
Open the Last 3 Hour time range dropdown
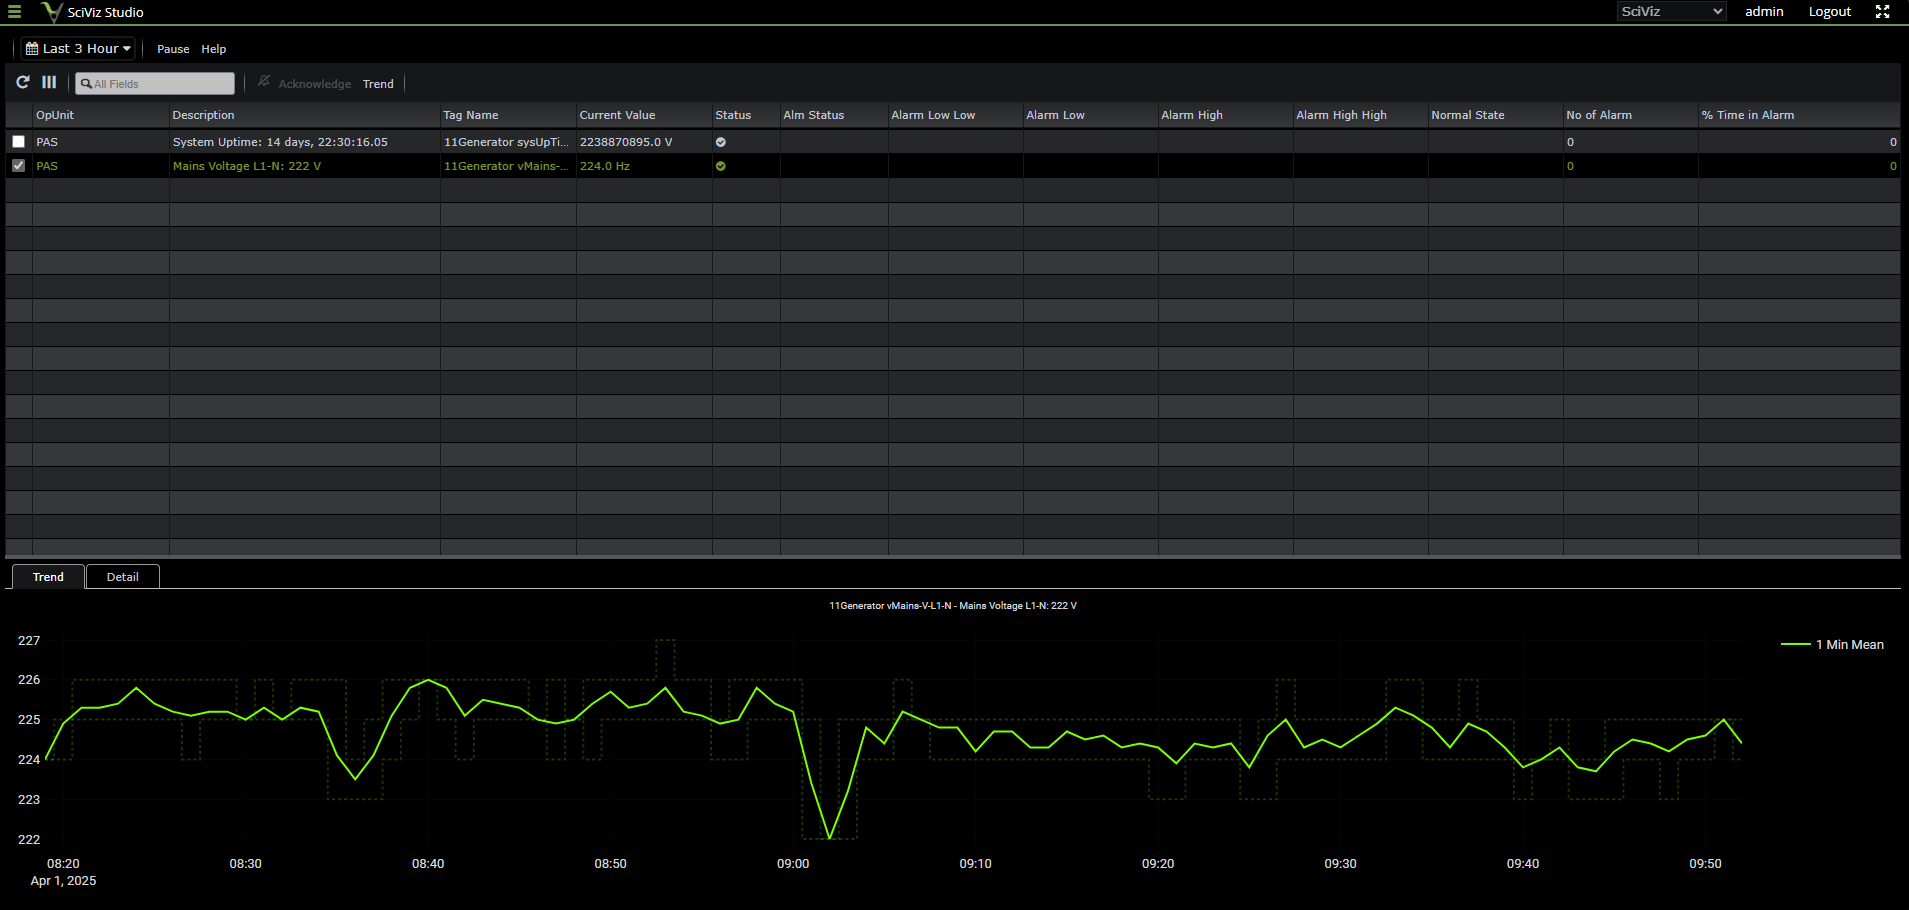click(78, 48)
